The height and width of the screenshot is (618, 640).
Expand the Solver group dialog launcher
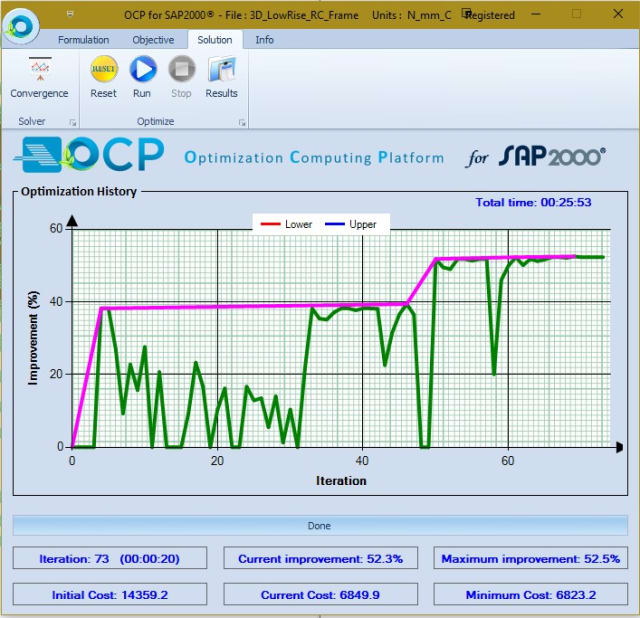coord(73,122)
